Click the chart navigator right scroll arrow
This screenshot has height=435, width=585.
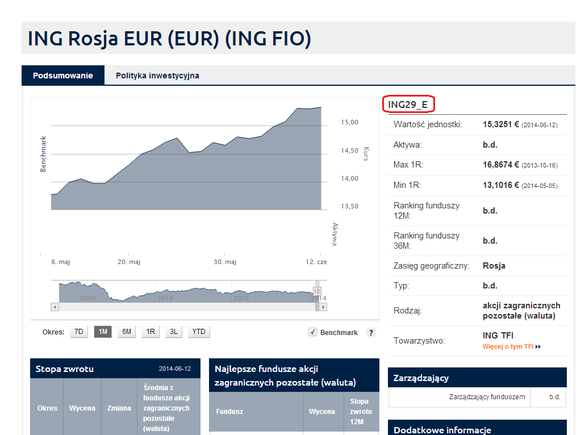[323, 307]
